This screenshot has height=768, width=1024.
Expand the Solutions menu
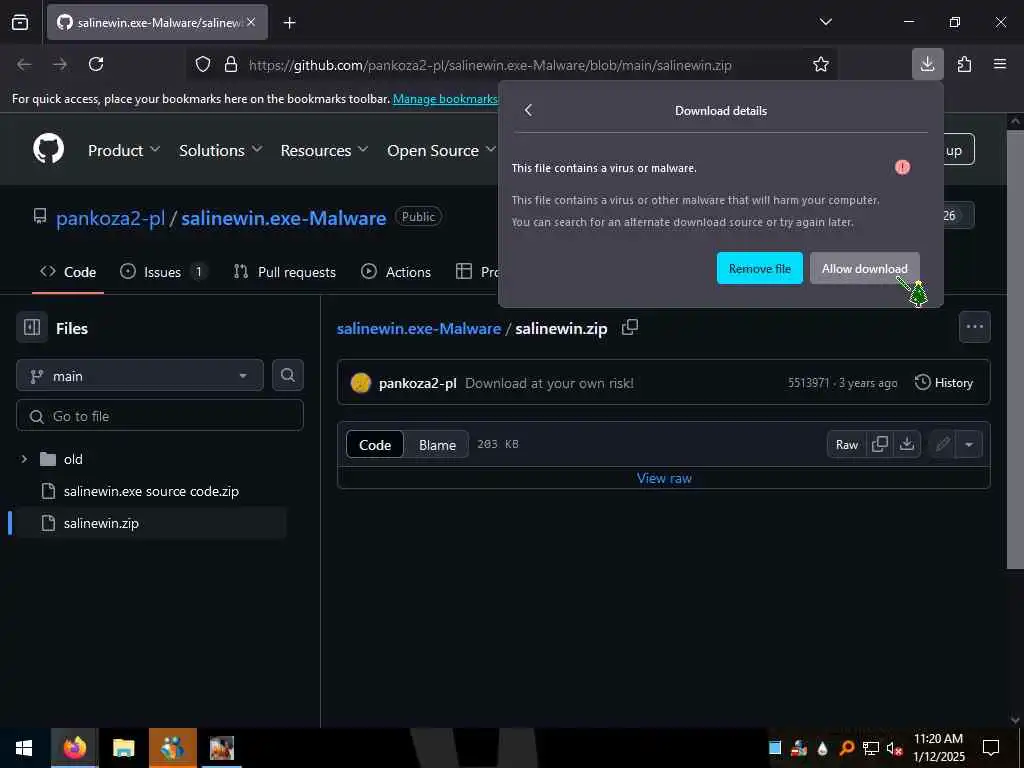click(x=221, y=150)
